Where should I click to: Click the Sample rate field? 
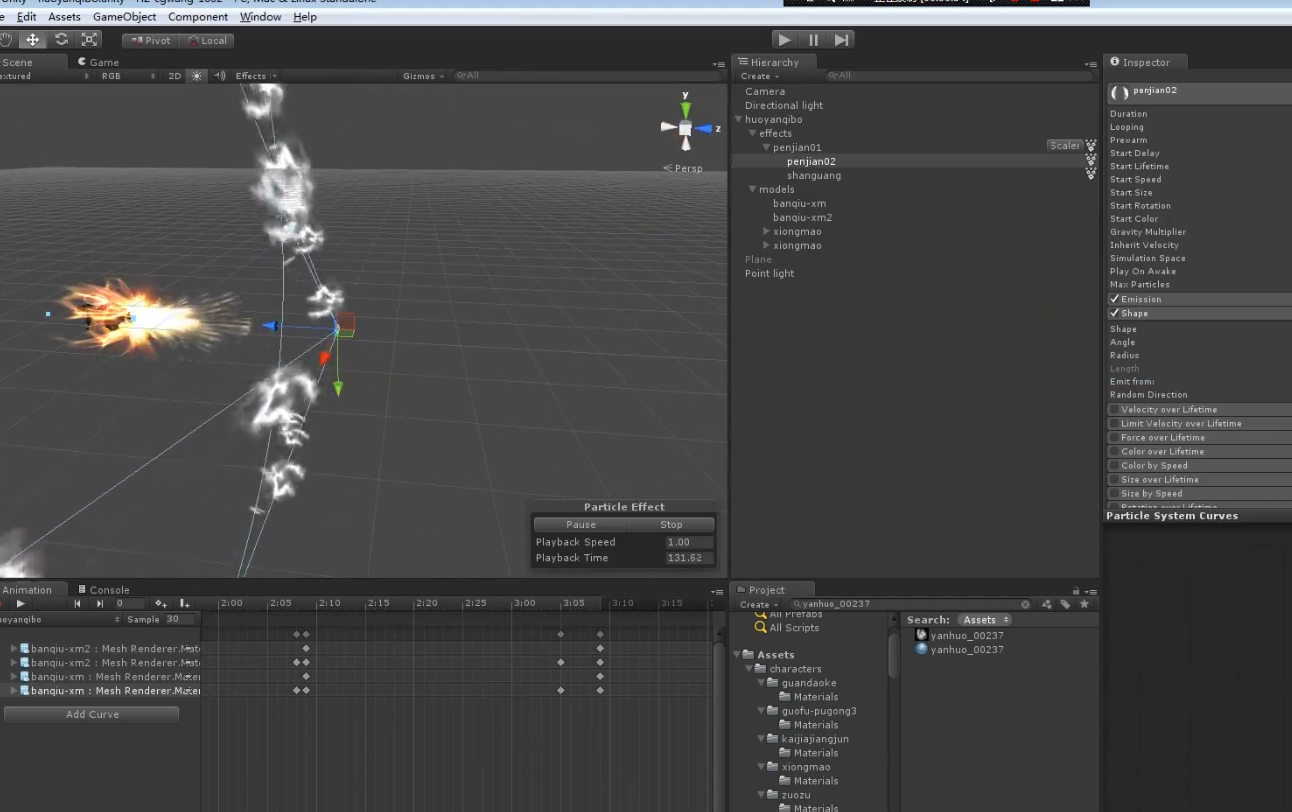178,620
